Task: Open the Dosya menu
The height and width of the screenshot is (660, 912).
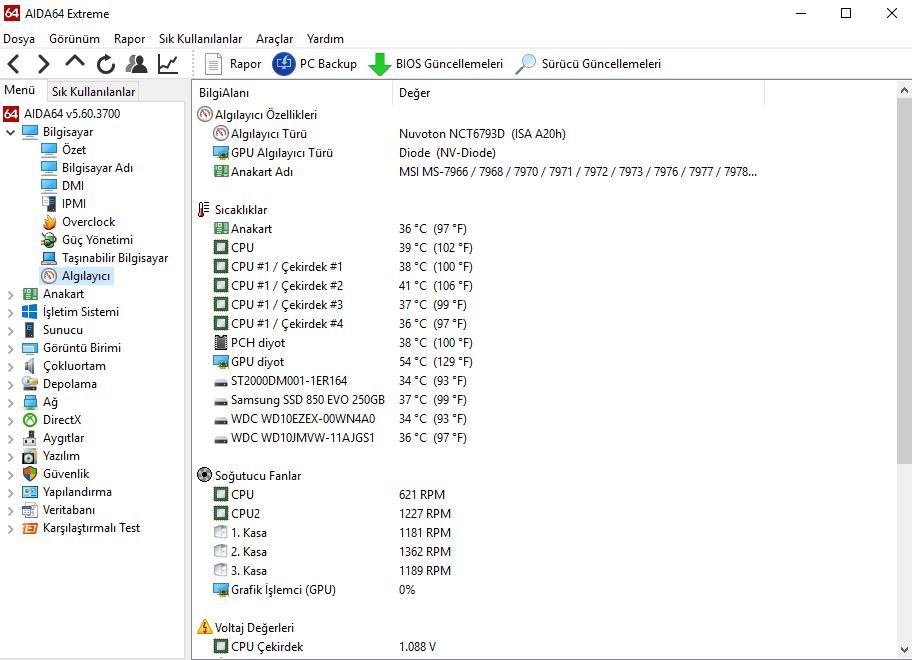Action: (x=19, y=39)
